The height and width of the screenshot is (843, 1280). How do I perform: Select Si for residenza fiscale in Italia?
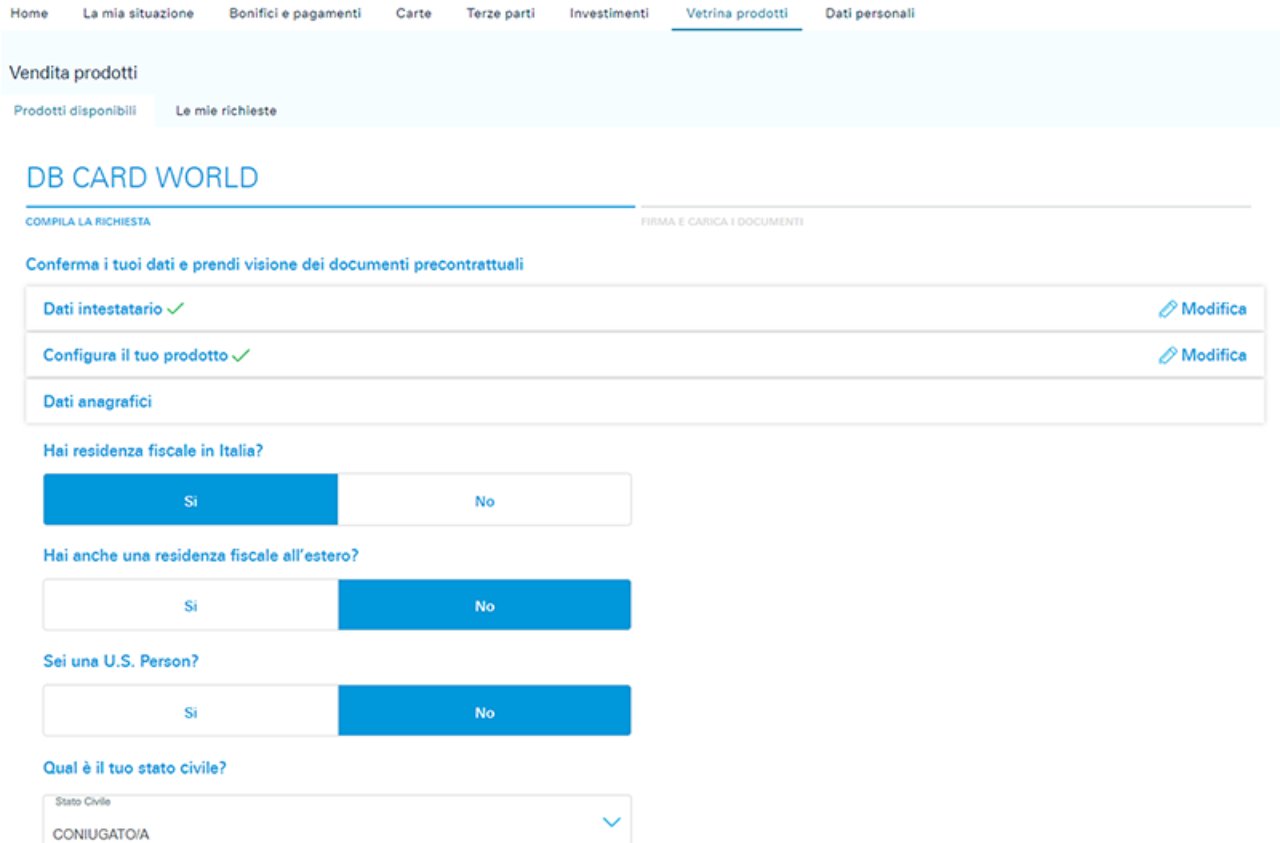click(x=191, y=500)
